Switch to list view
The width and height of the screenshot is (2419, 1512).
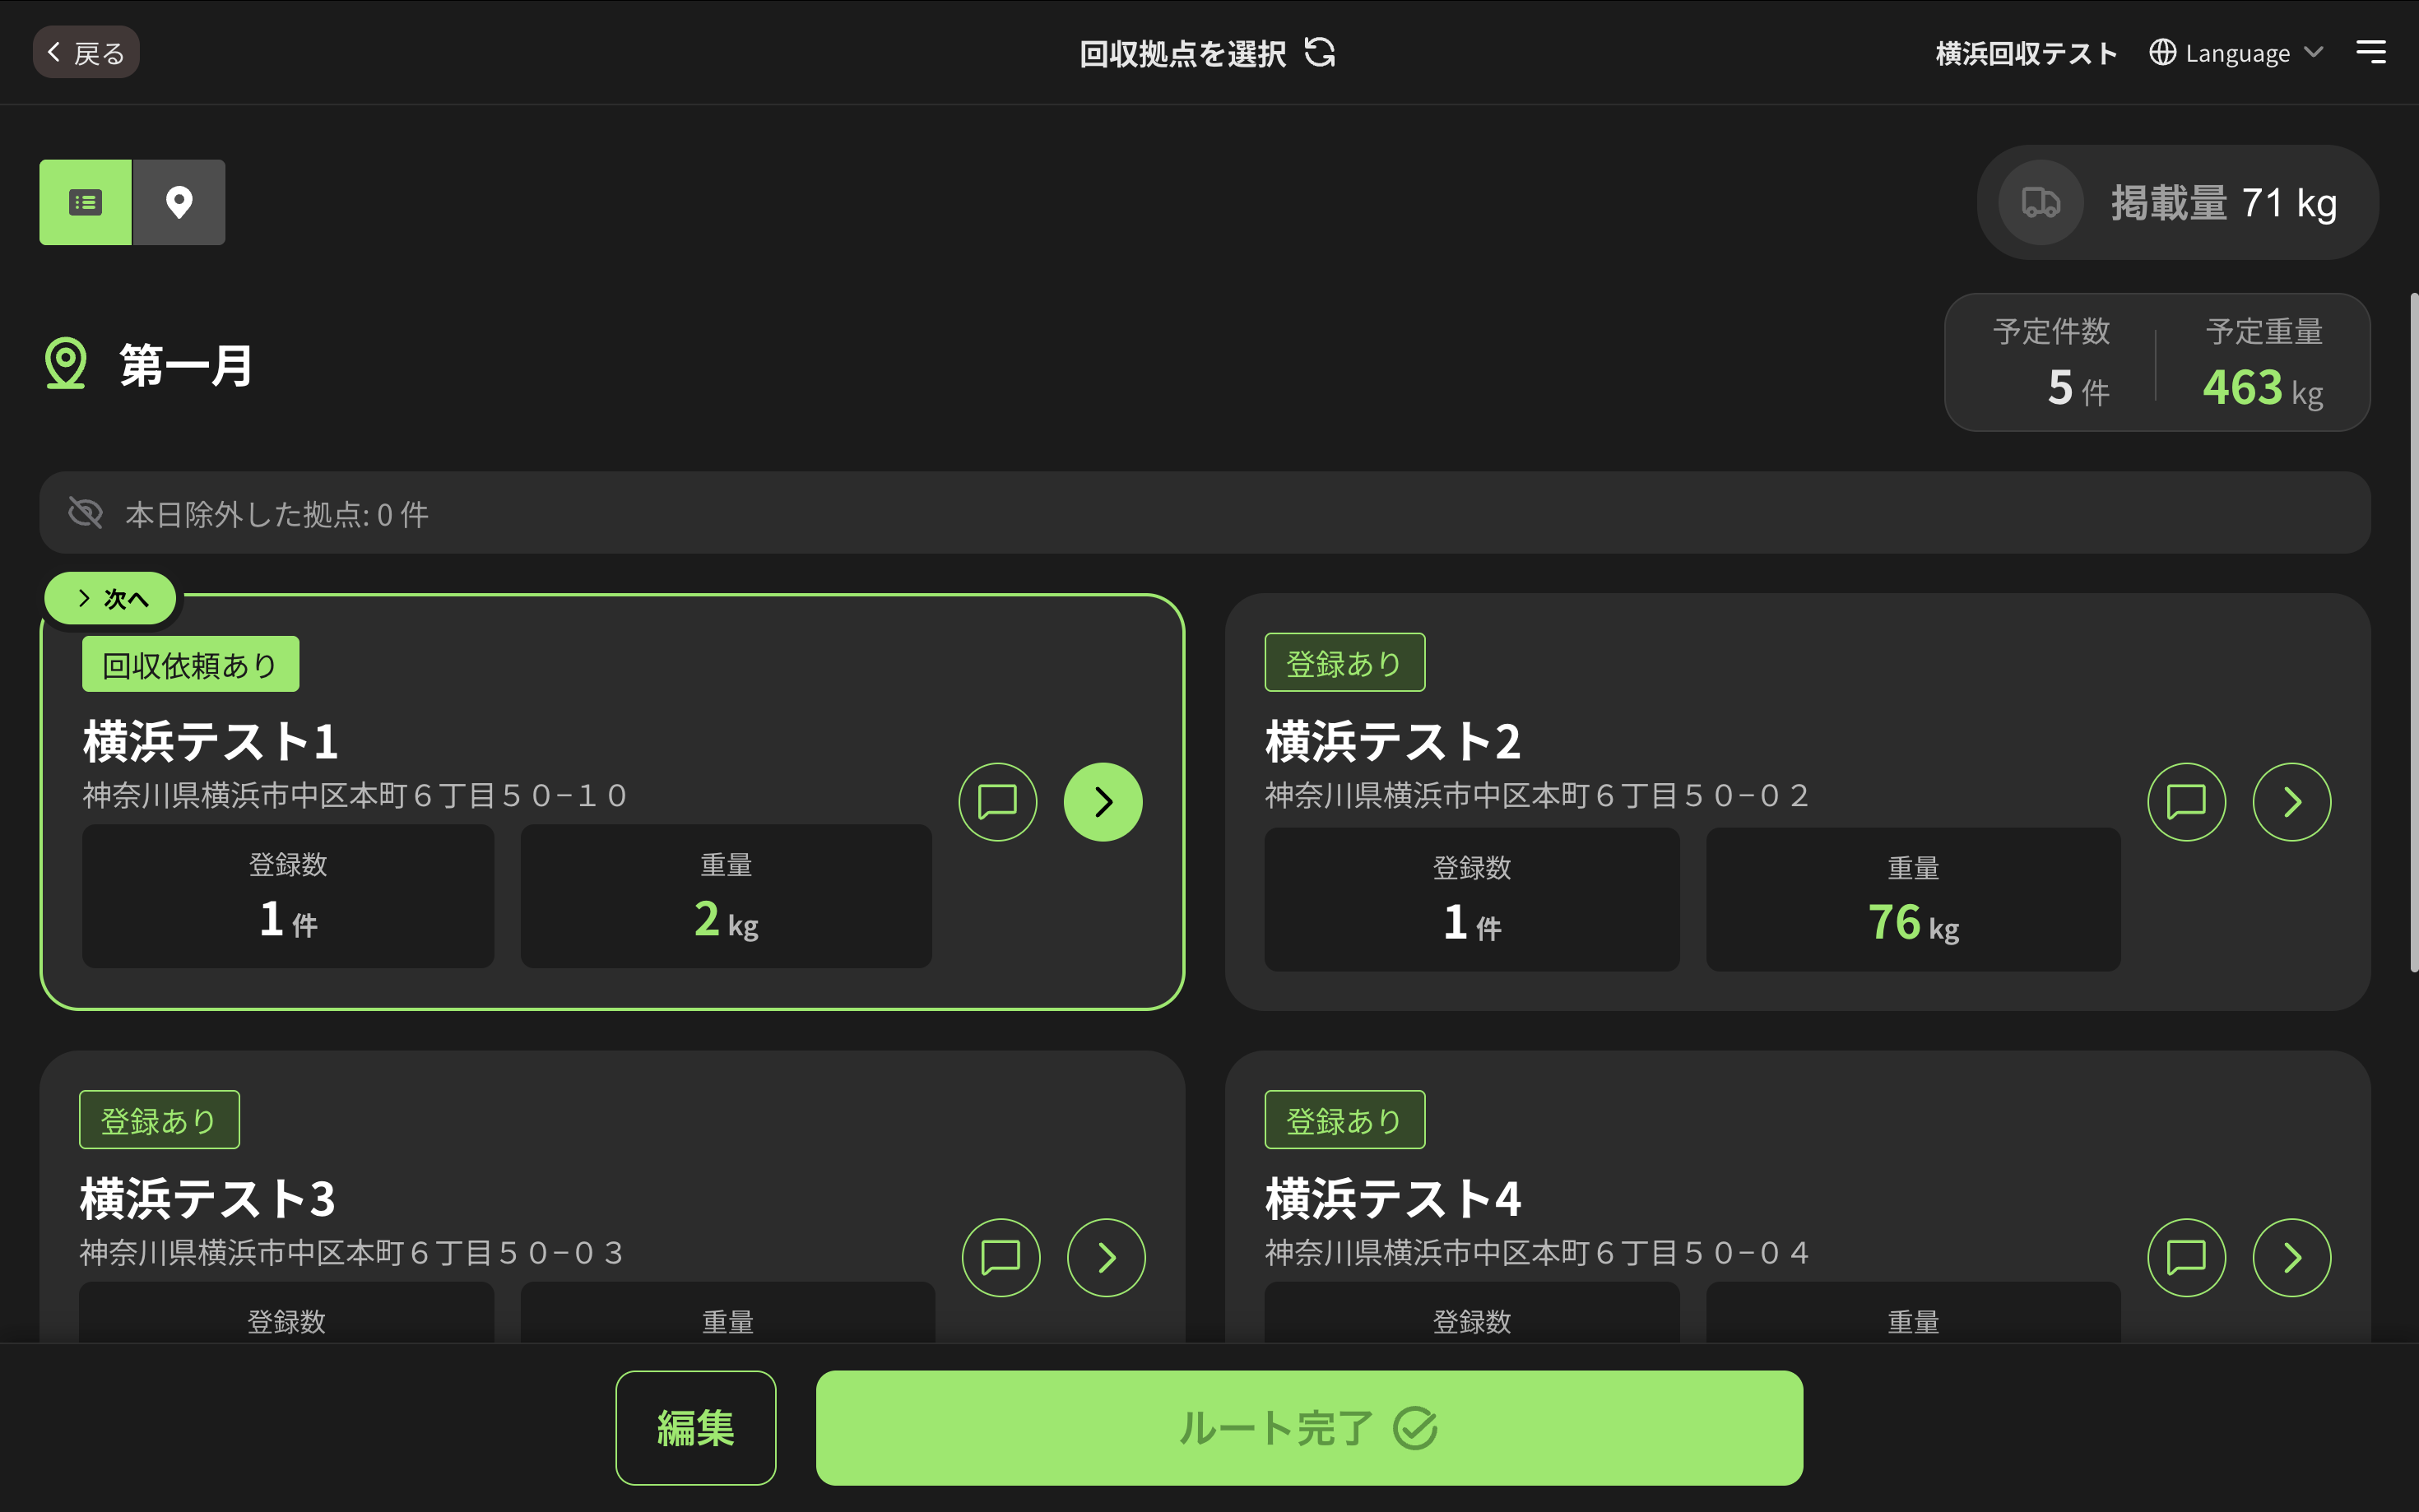(86, 202)
